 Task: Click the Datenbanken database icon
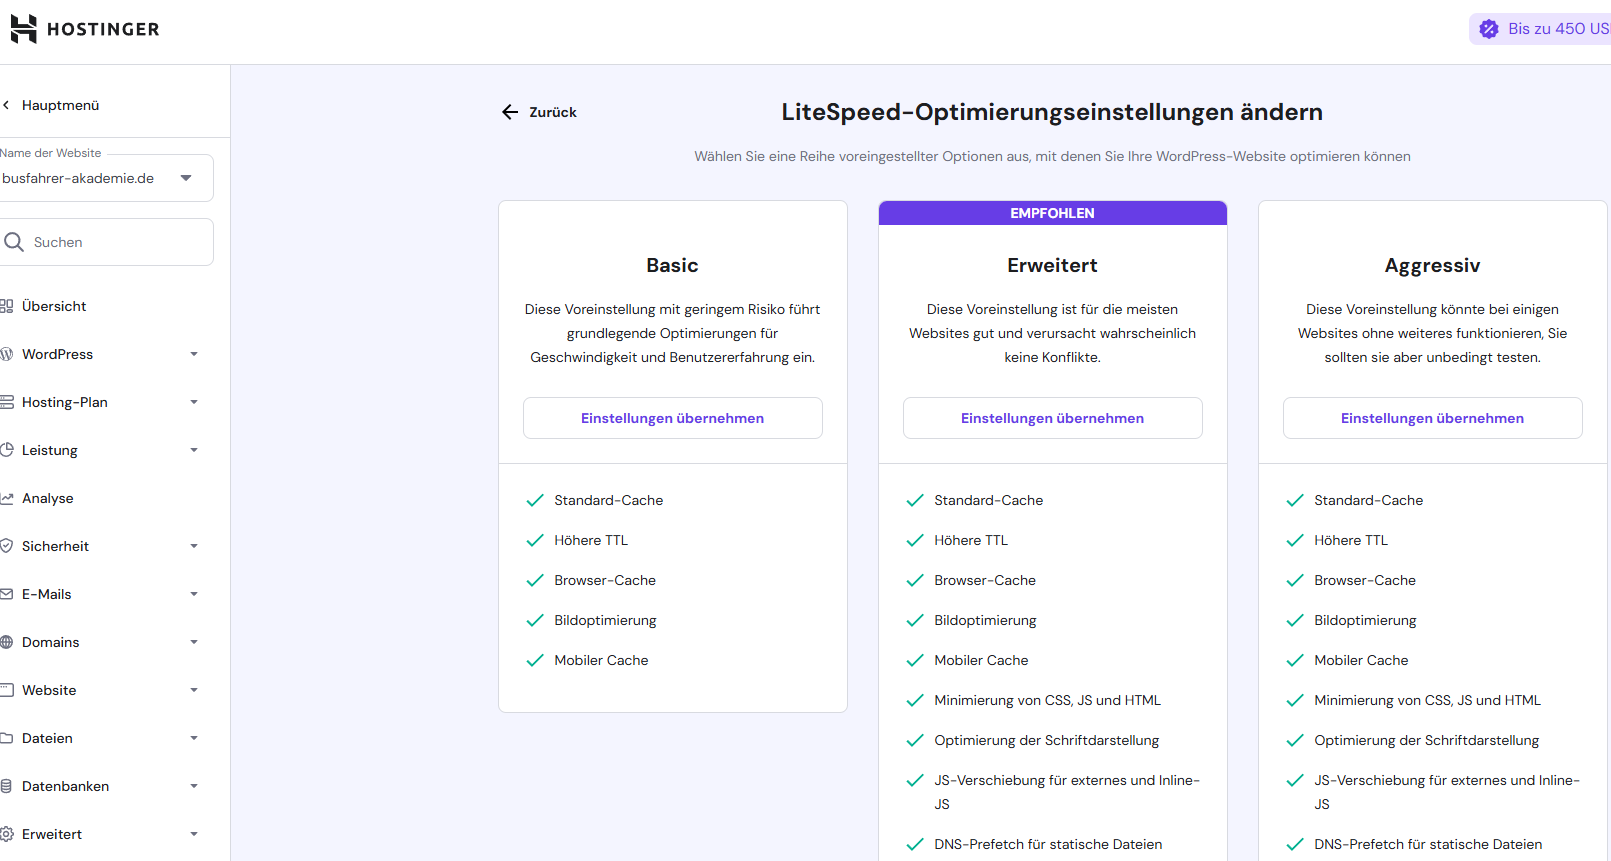6,786
